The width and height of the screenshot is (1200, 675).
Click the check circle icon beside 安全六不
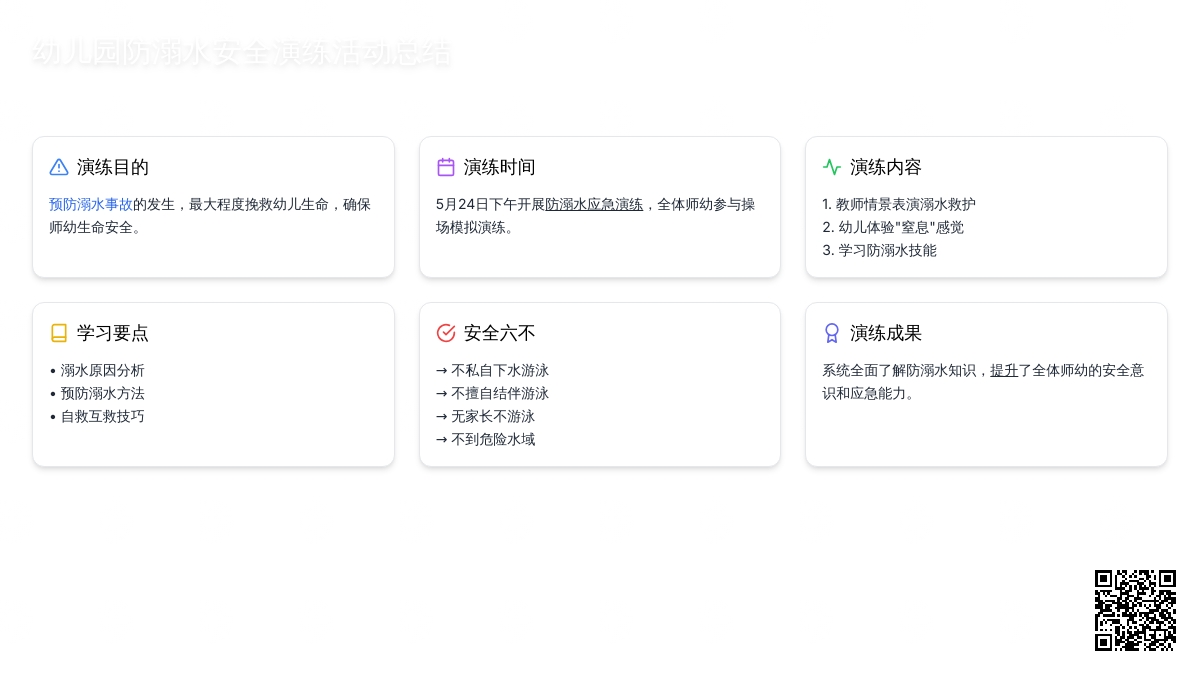446,333
